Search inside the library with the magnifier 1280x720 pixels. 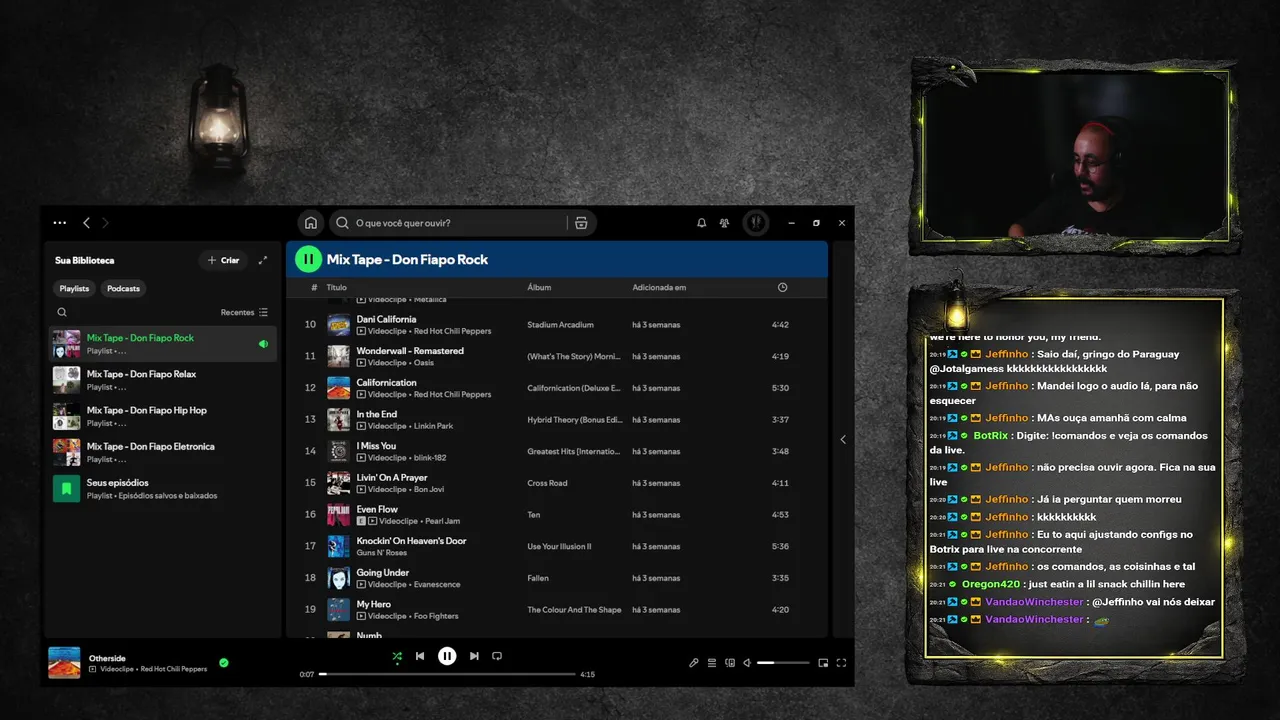click(62, 312)
